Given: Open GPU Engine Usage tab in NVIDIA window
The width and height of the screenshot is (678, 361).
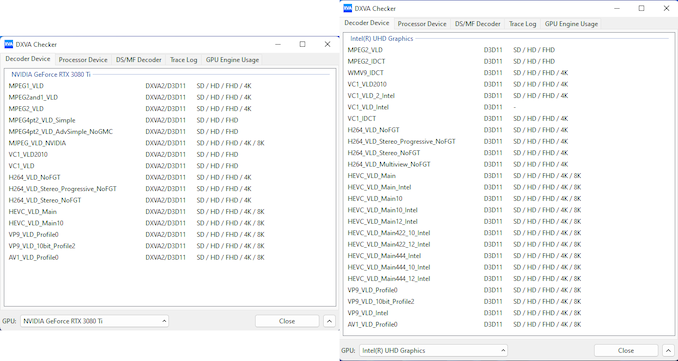Looking at the screenshot, I should (x=232, y=60).
